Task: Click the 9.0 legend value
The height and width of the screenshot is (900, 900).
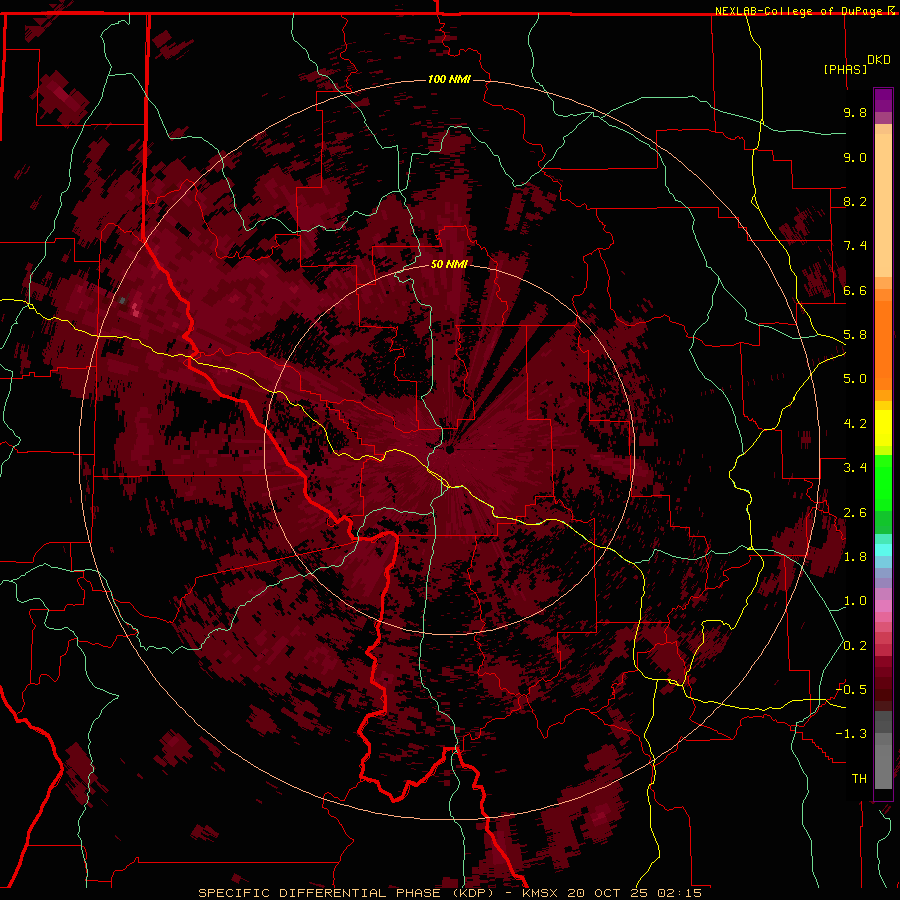Action: [x=855, y=157]
